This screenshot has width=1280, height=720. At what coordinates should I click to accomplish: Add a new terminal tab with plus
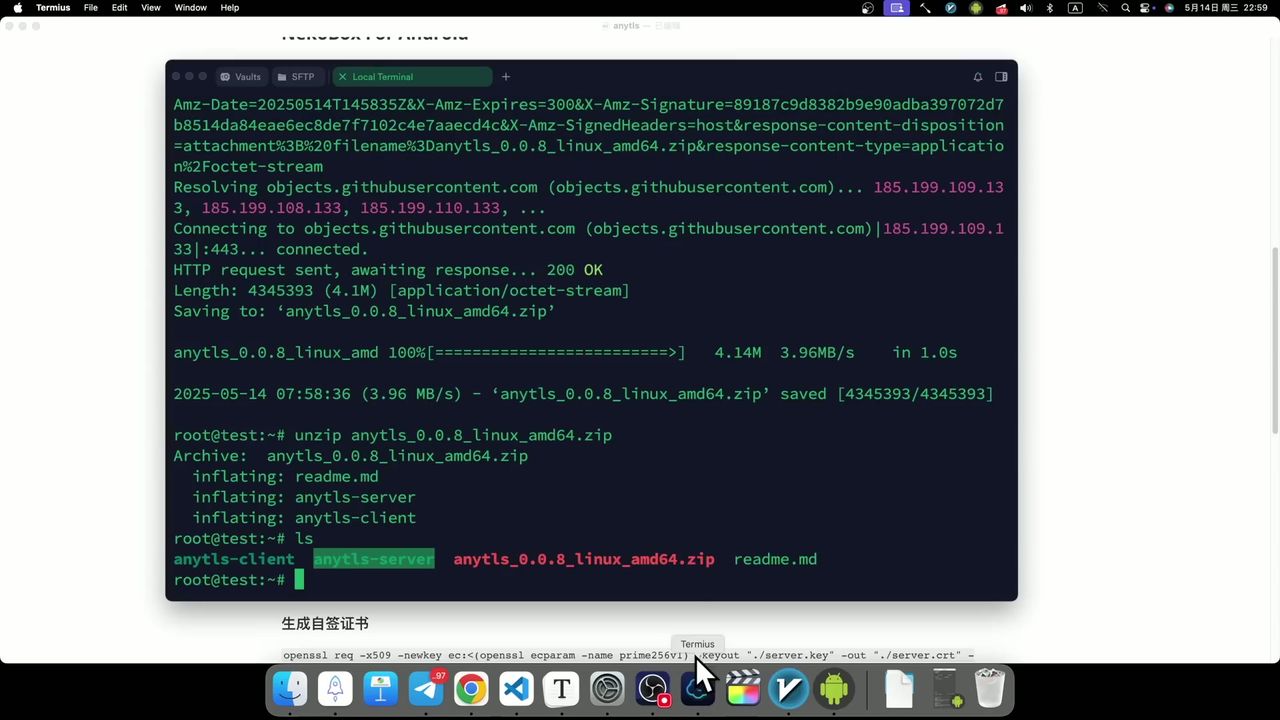[x=506, y=77]
